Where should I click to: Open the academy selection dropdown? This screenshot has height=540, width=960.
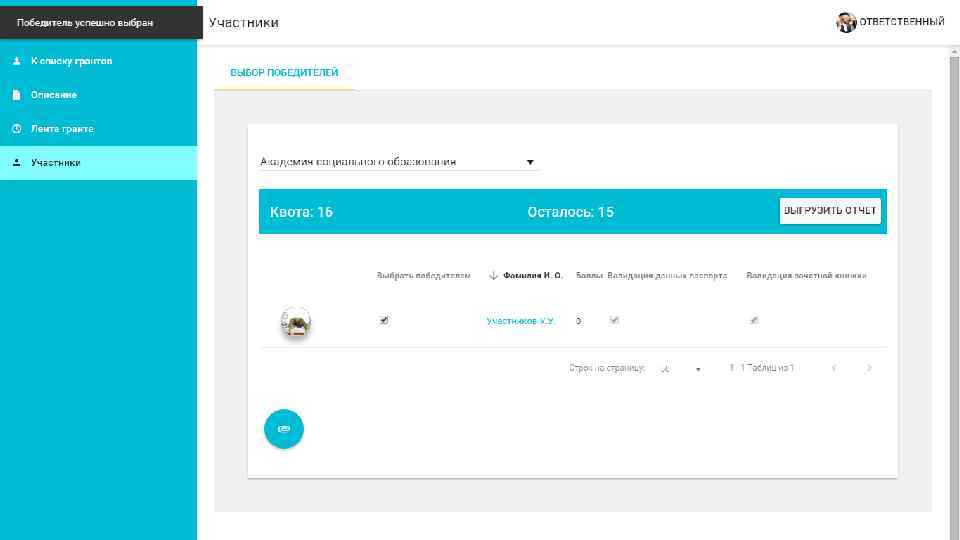pyautogui.click(x=398, y=162)
